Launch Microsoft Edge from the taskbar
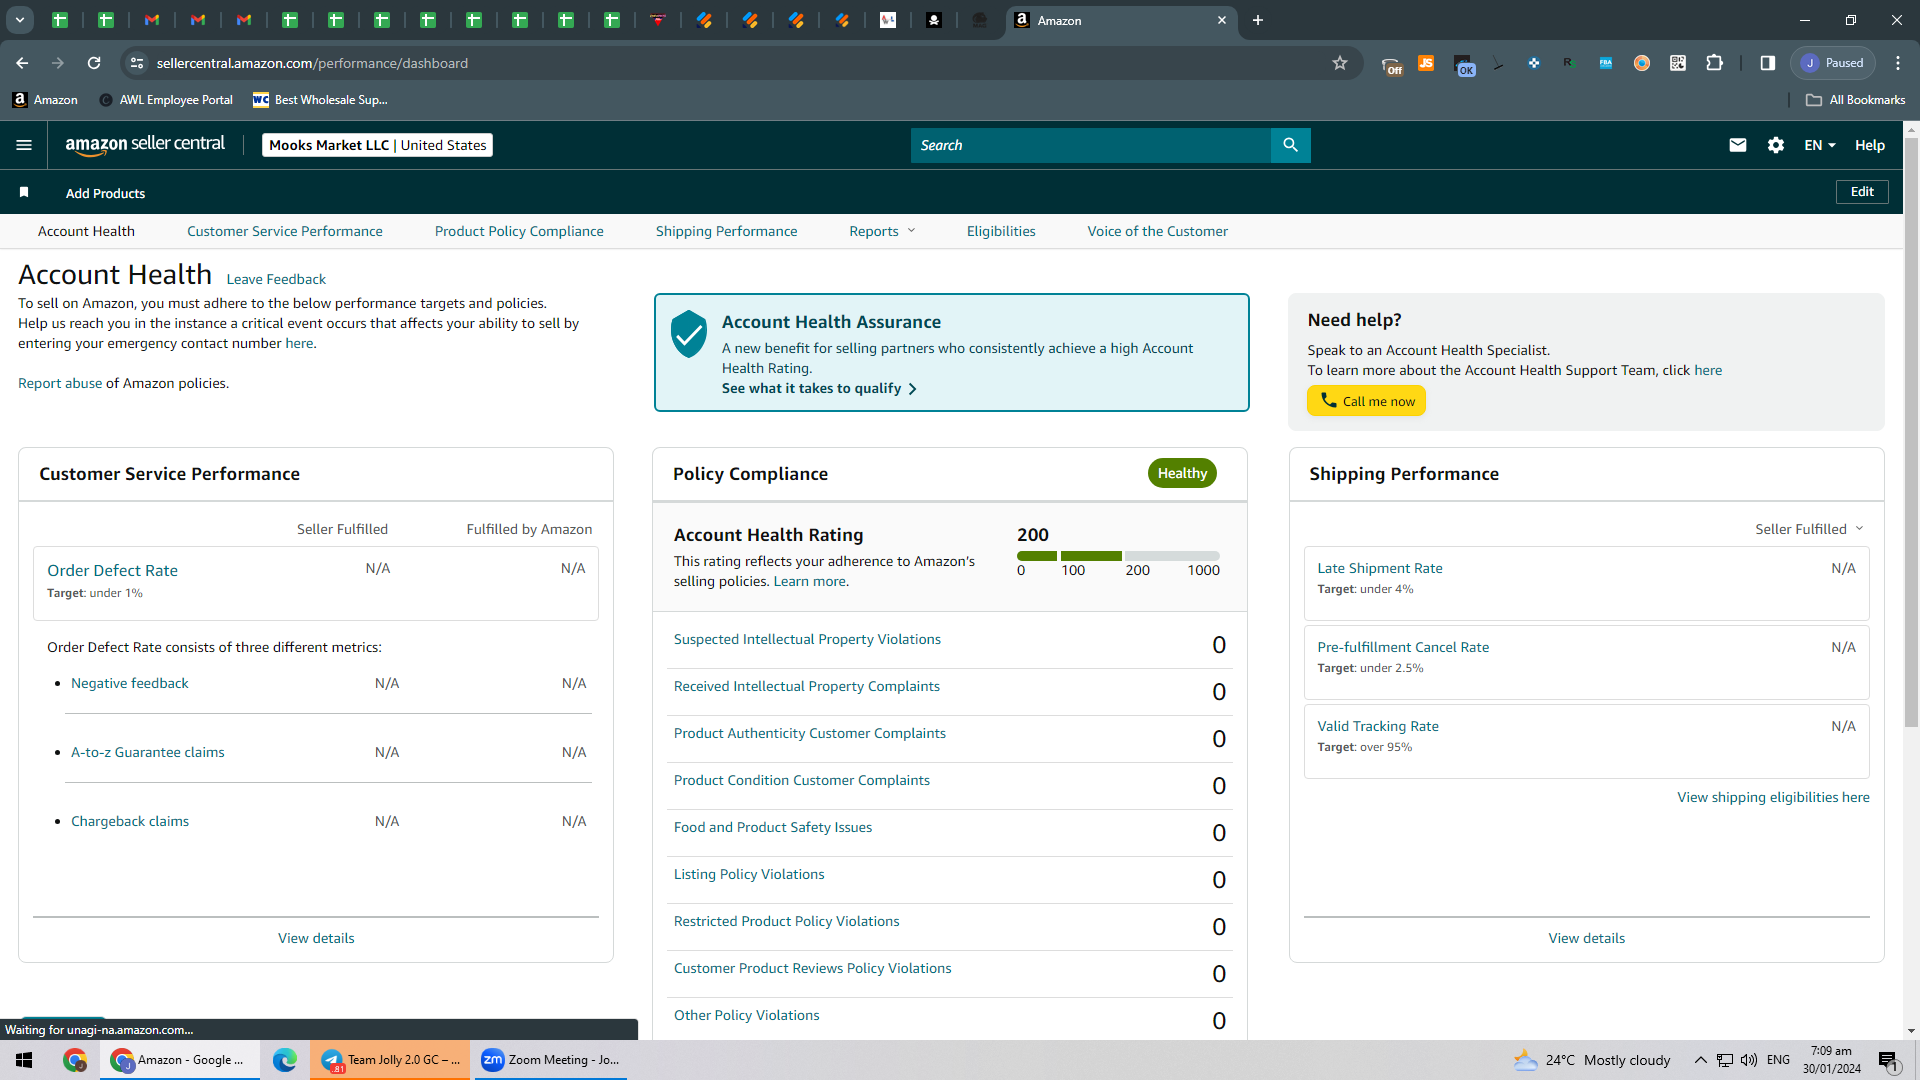 [285, 1060]
